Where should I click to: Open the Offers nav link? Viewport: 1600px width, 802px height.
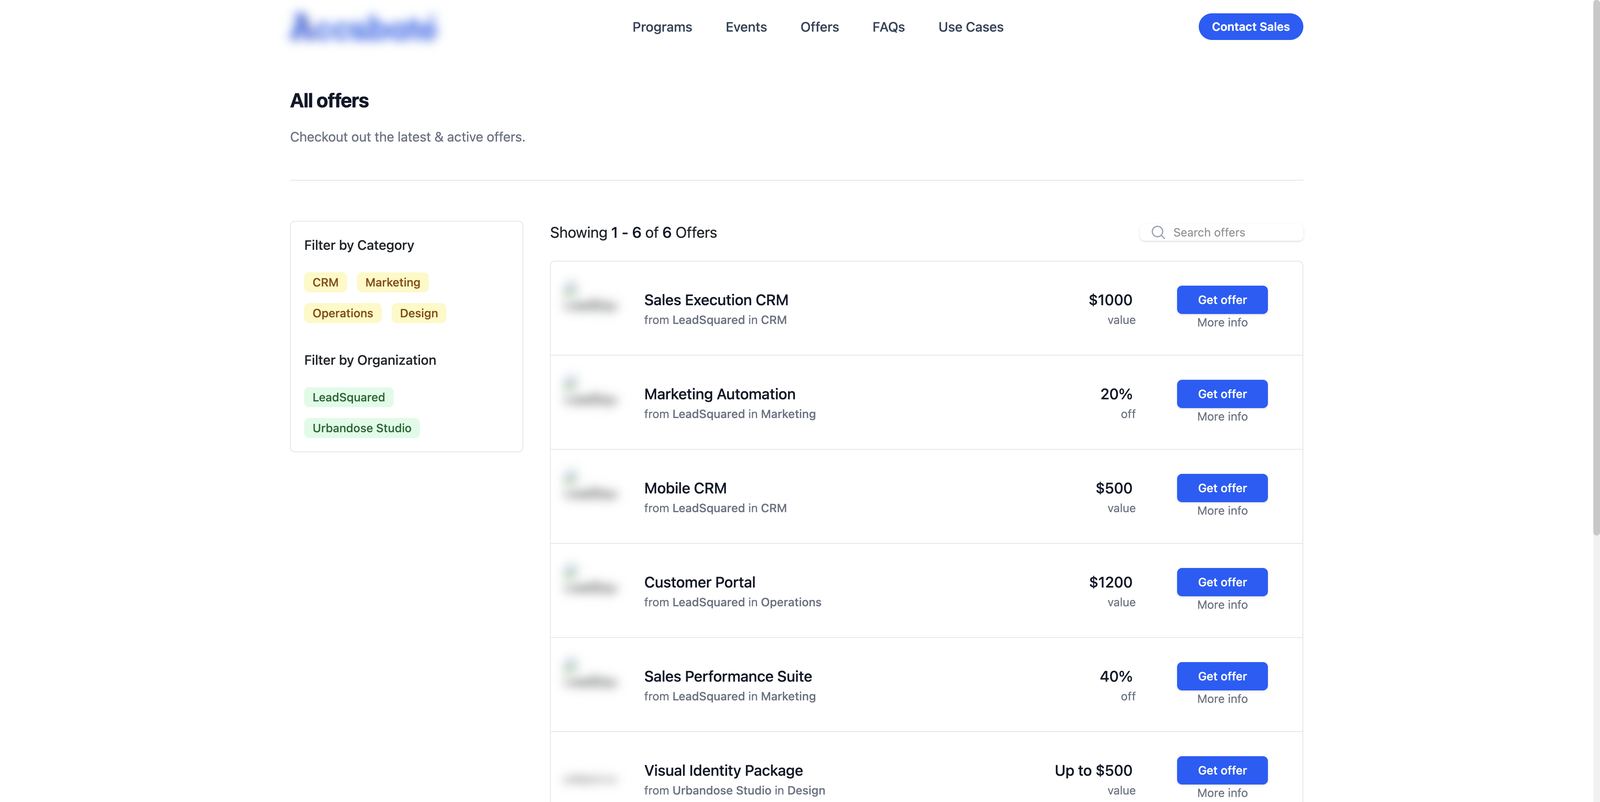(x=819, y=27)
